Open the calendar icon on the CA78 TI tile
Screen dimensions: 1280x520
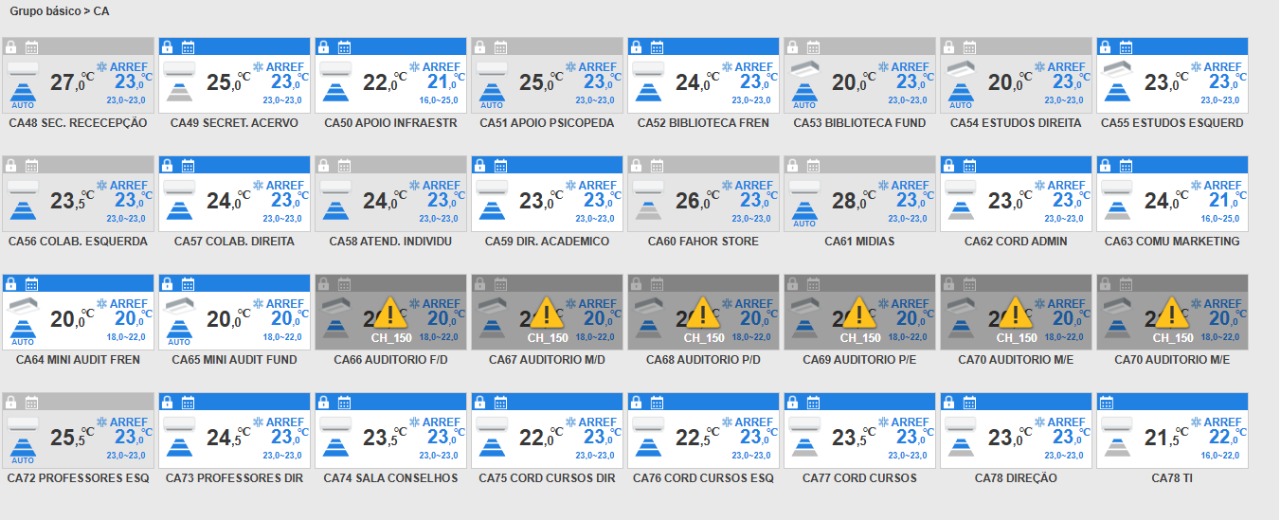[1105, 402]
